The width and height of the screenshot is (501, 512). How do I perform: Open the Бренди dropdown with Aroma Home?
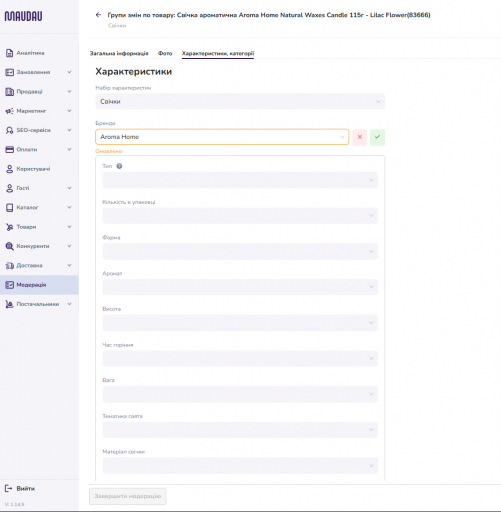pyautogui.click(x=222, y=137)
